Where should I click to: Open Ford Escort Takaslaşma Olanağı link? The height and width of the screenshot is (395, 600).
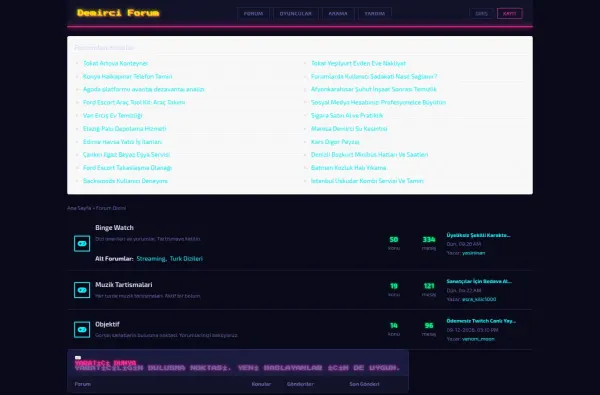[127, 168]
